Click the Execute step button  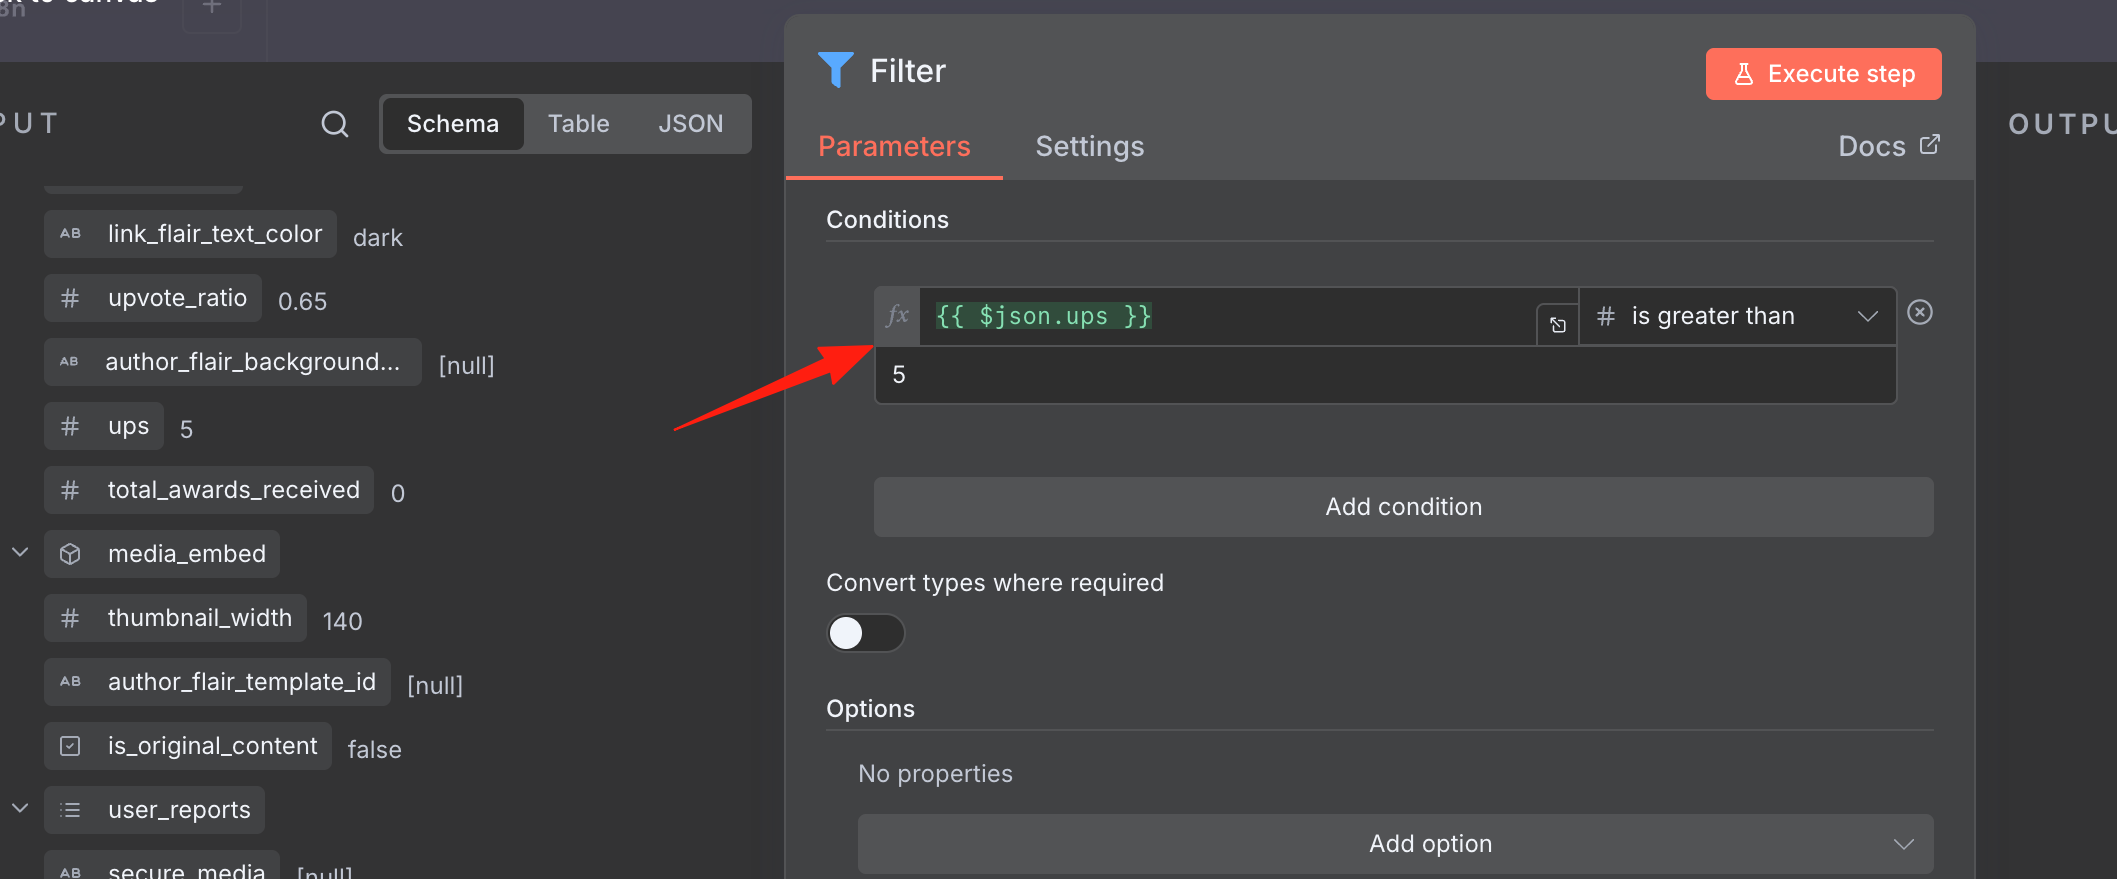point(1823,74)
